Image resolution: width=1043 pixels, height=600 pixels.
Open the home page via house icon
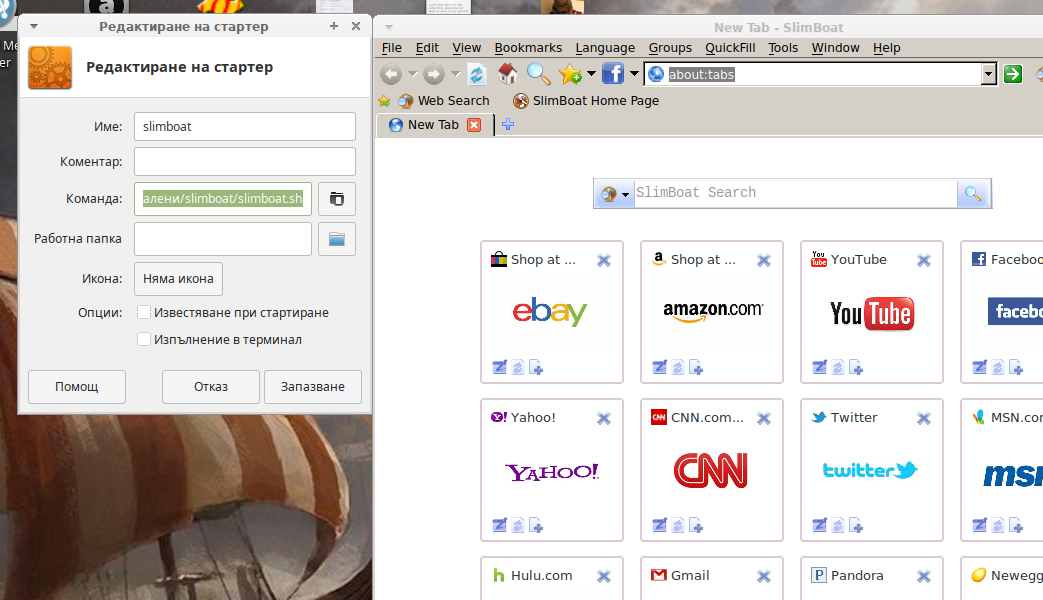pyautogui.click(x=508, y=74)
